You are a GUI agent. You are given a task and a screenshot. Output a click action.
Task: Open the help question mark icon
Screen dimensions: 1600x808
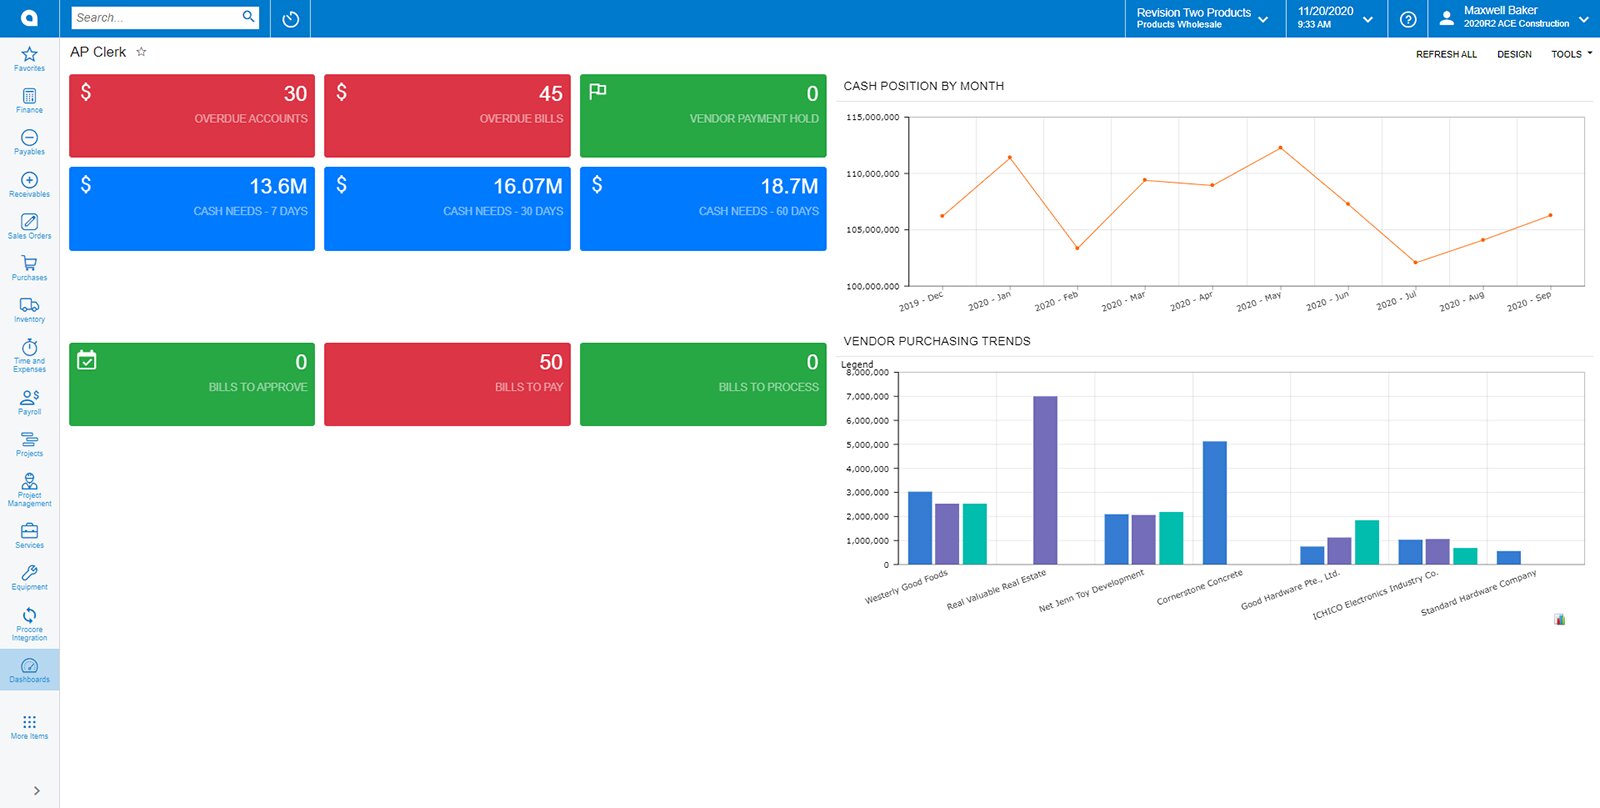point(1408,19)
